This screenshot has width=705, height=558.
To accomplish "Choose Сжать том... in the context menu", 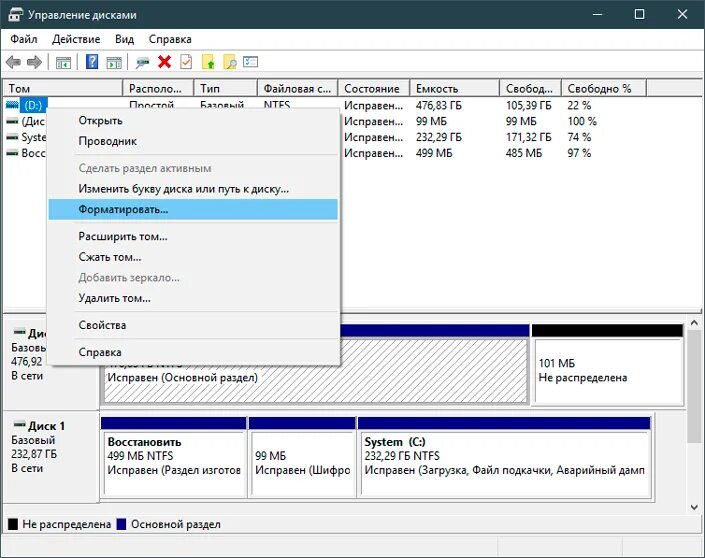I will [x=193, y=257].
